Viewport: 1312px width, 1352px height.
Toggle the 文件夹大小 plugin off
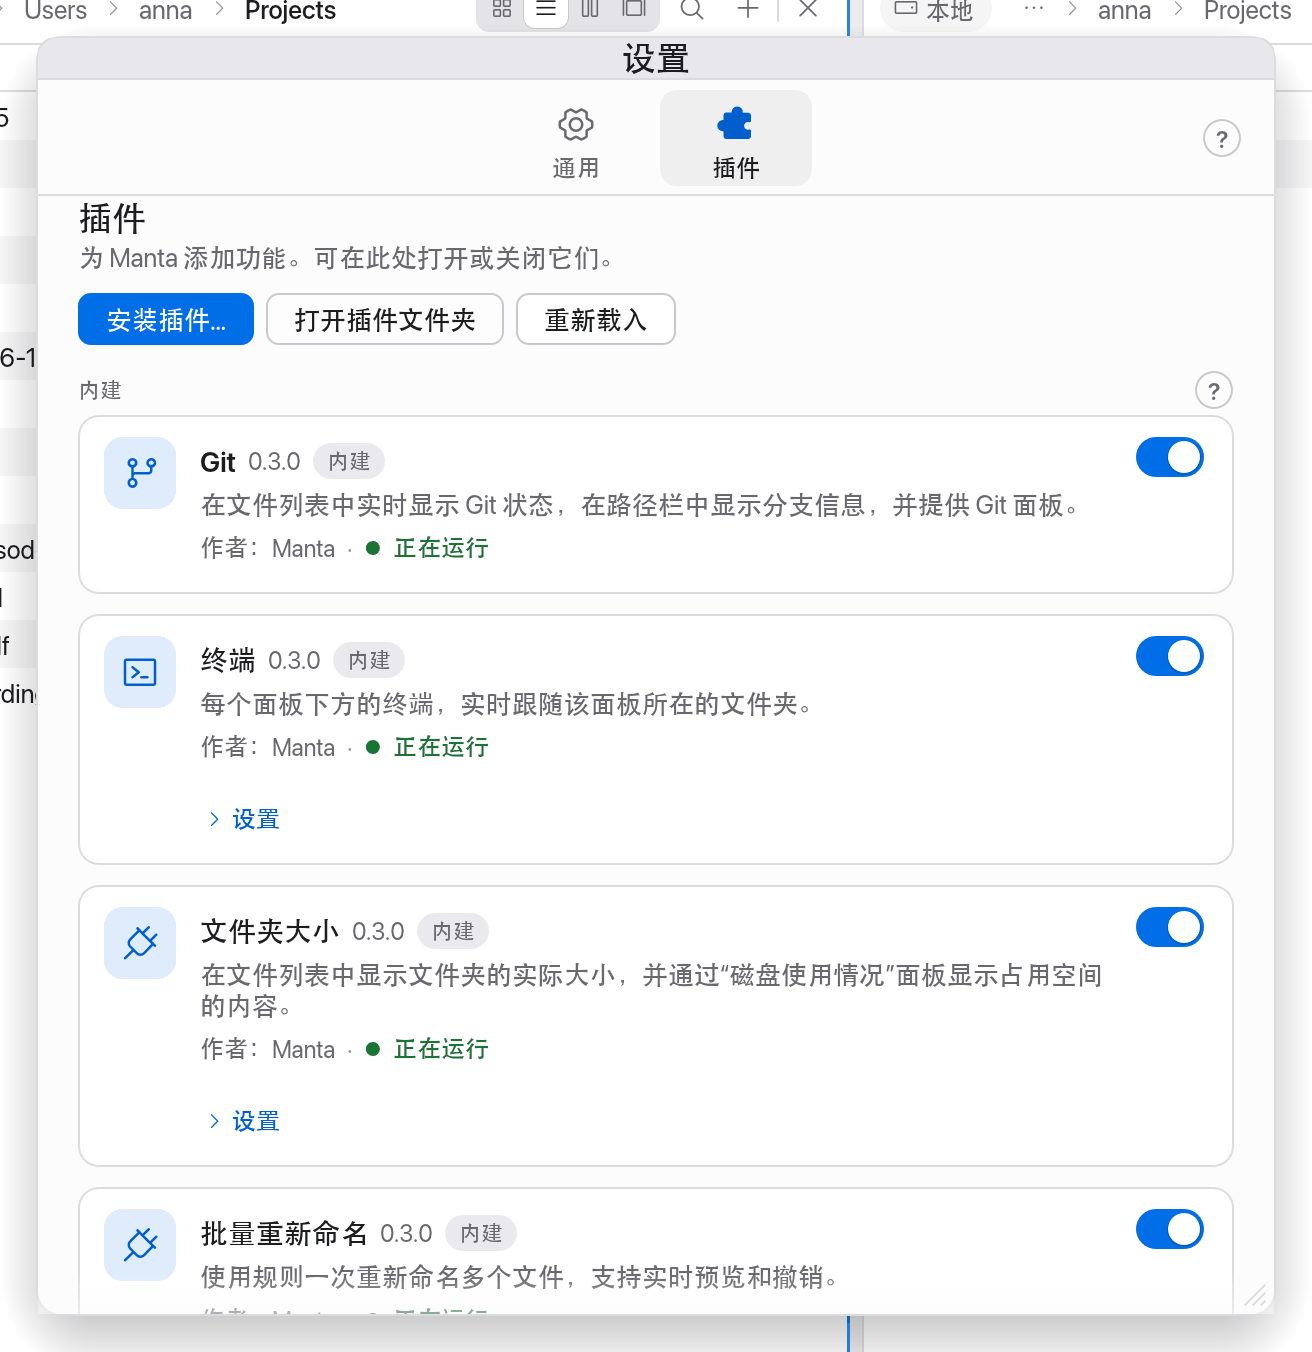click(1170, 927)
